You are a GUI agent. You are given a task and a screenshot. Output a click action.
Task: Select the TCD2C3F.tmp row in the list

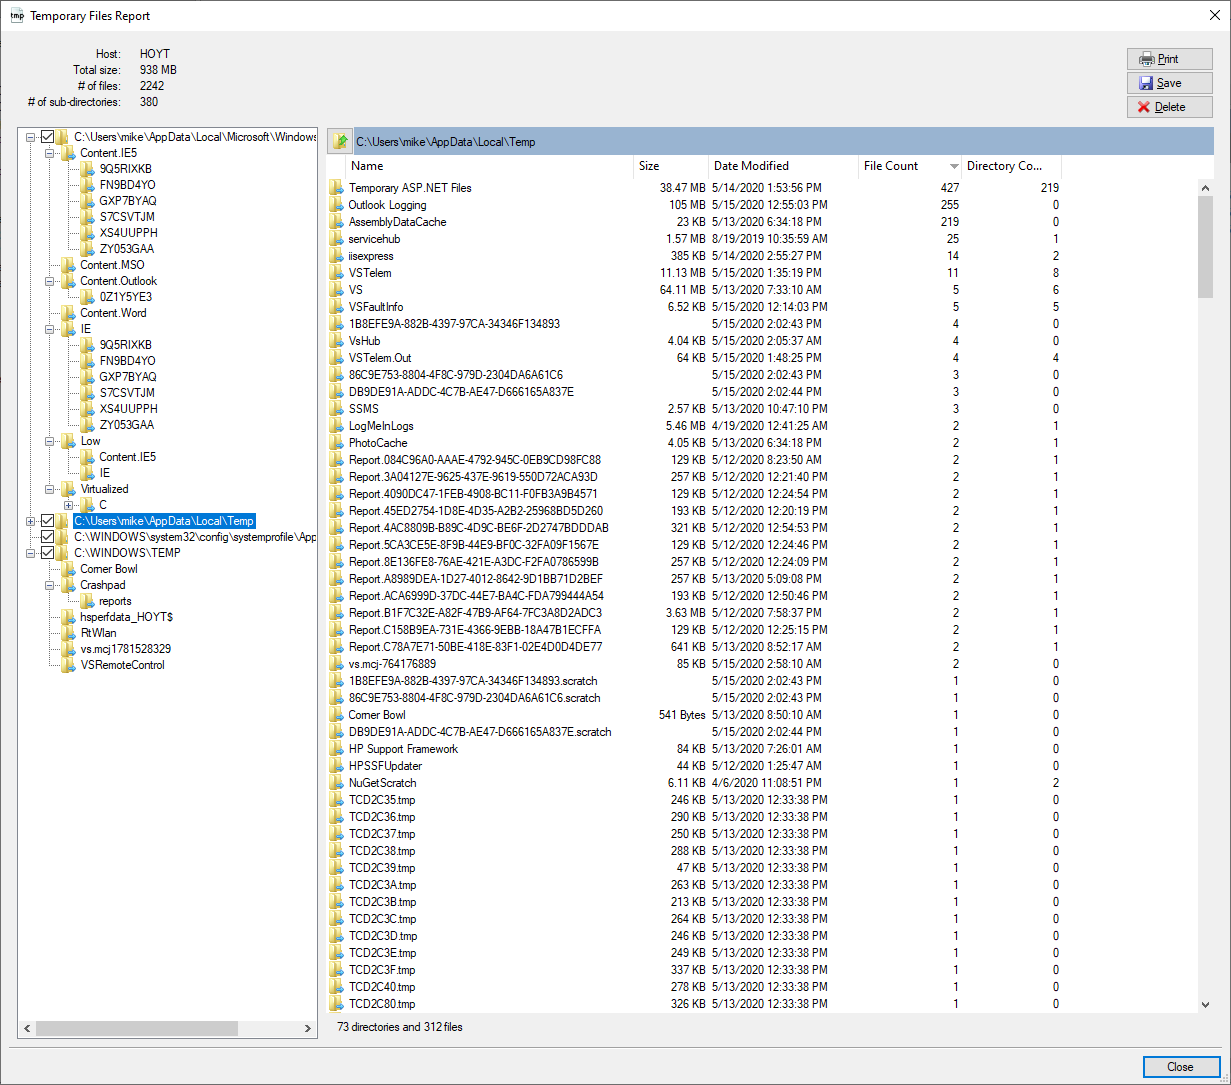point(694,970)
